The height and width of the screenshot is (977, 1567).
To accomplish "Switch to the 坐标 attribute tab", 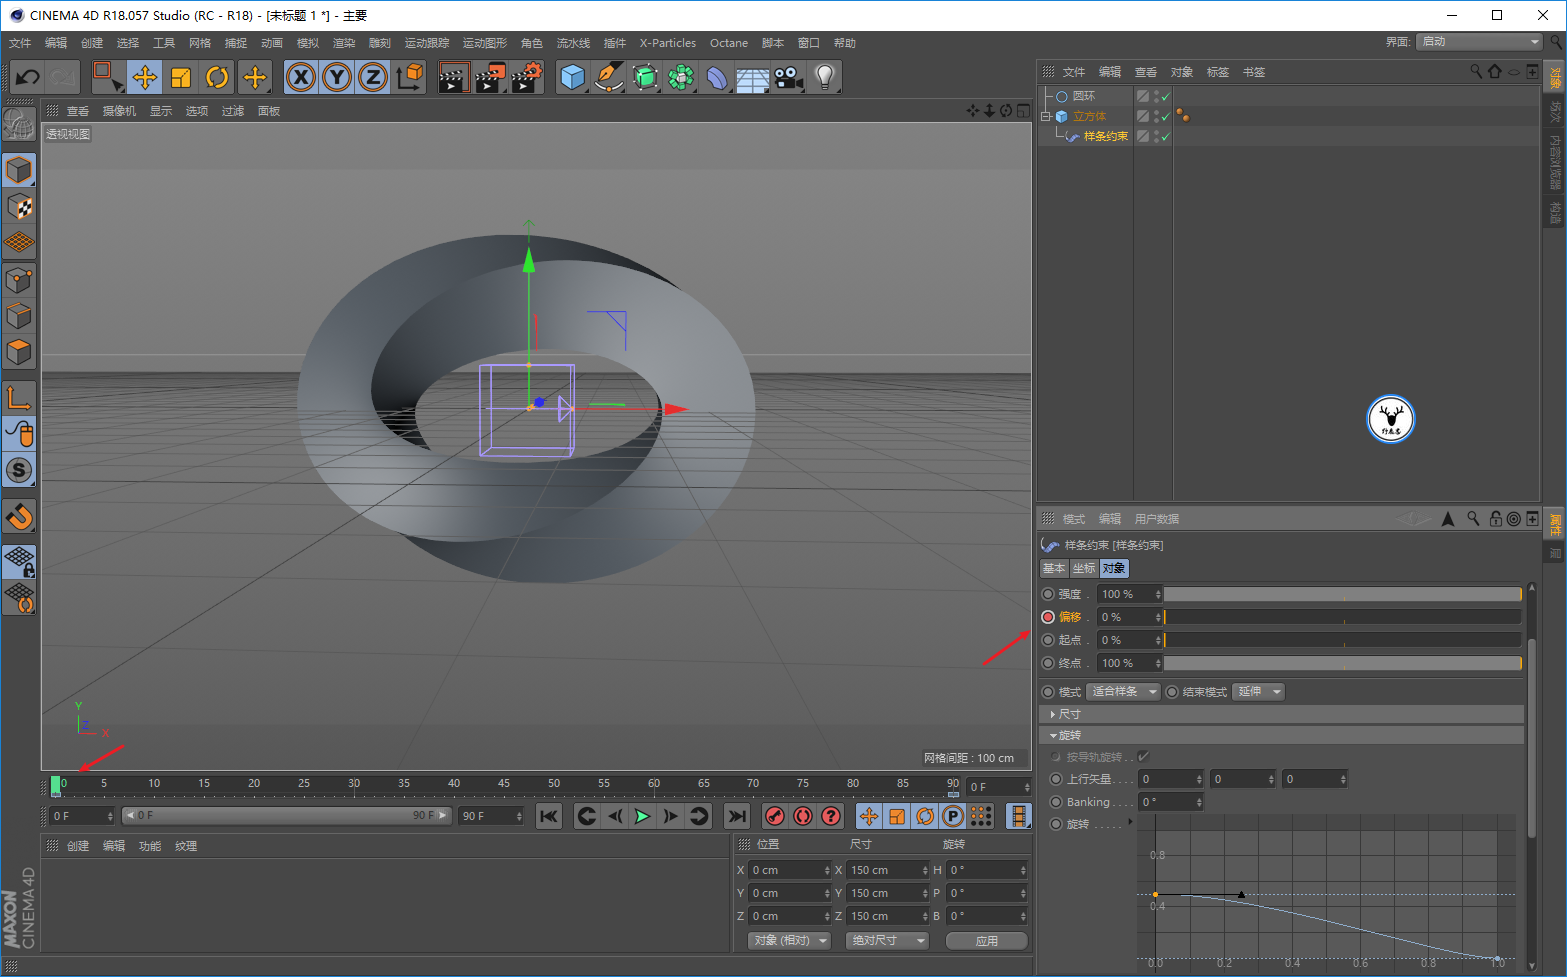I will pos(1084,568).
